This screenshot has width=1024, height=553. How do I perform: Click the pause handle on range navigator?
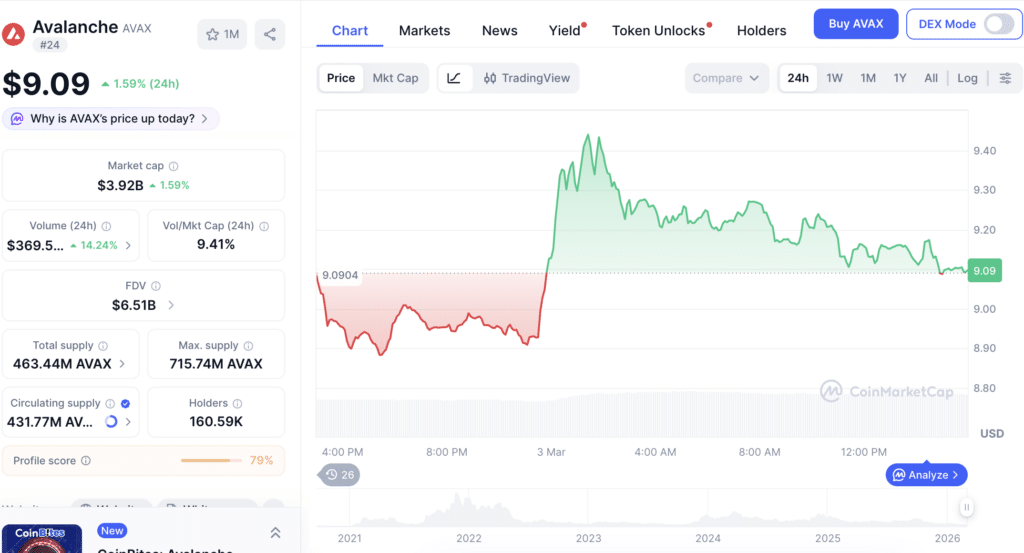click(967, 507)
